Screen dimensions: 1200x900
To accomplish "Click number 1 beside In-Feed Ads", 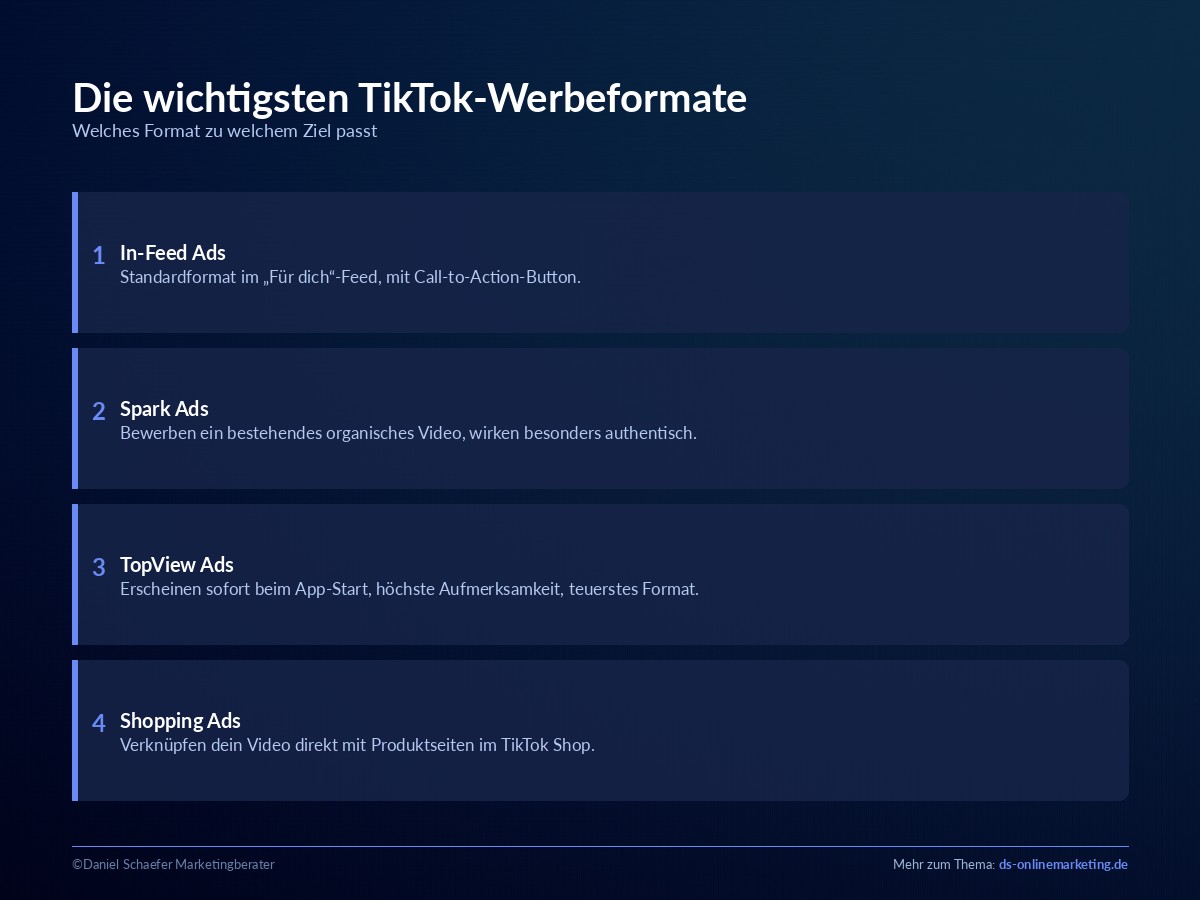I will click(x=99, y=256).
